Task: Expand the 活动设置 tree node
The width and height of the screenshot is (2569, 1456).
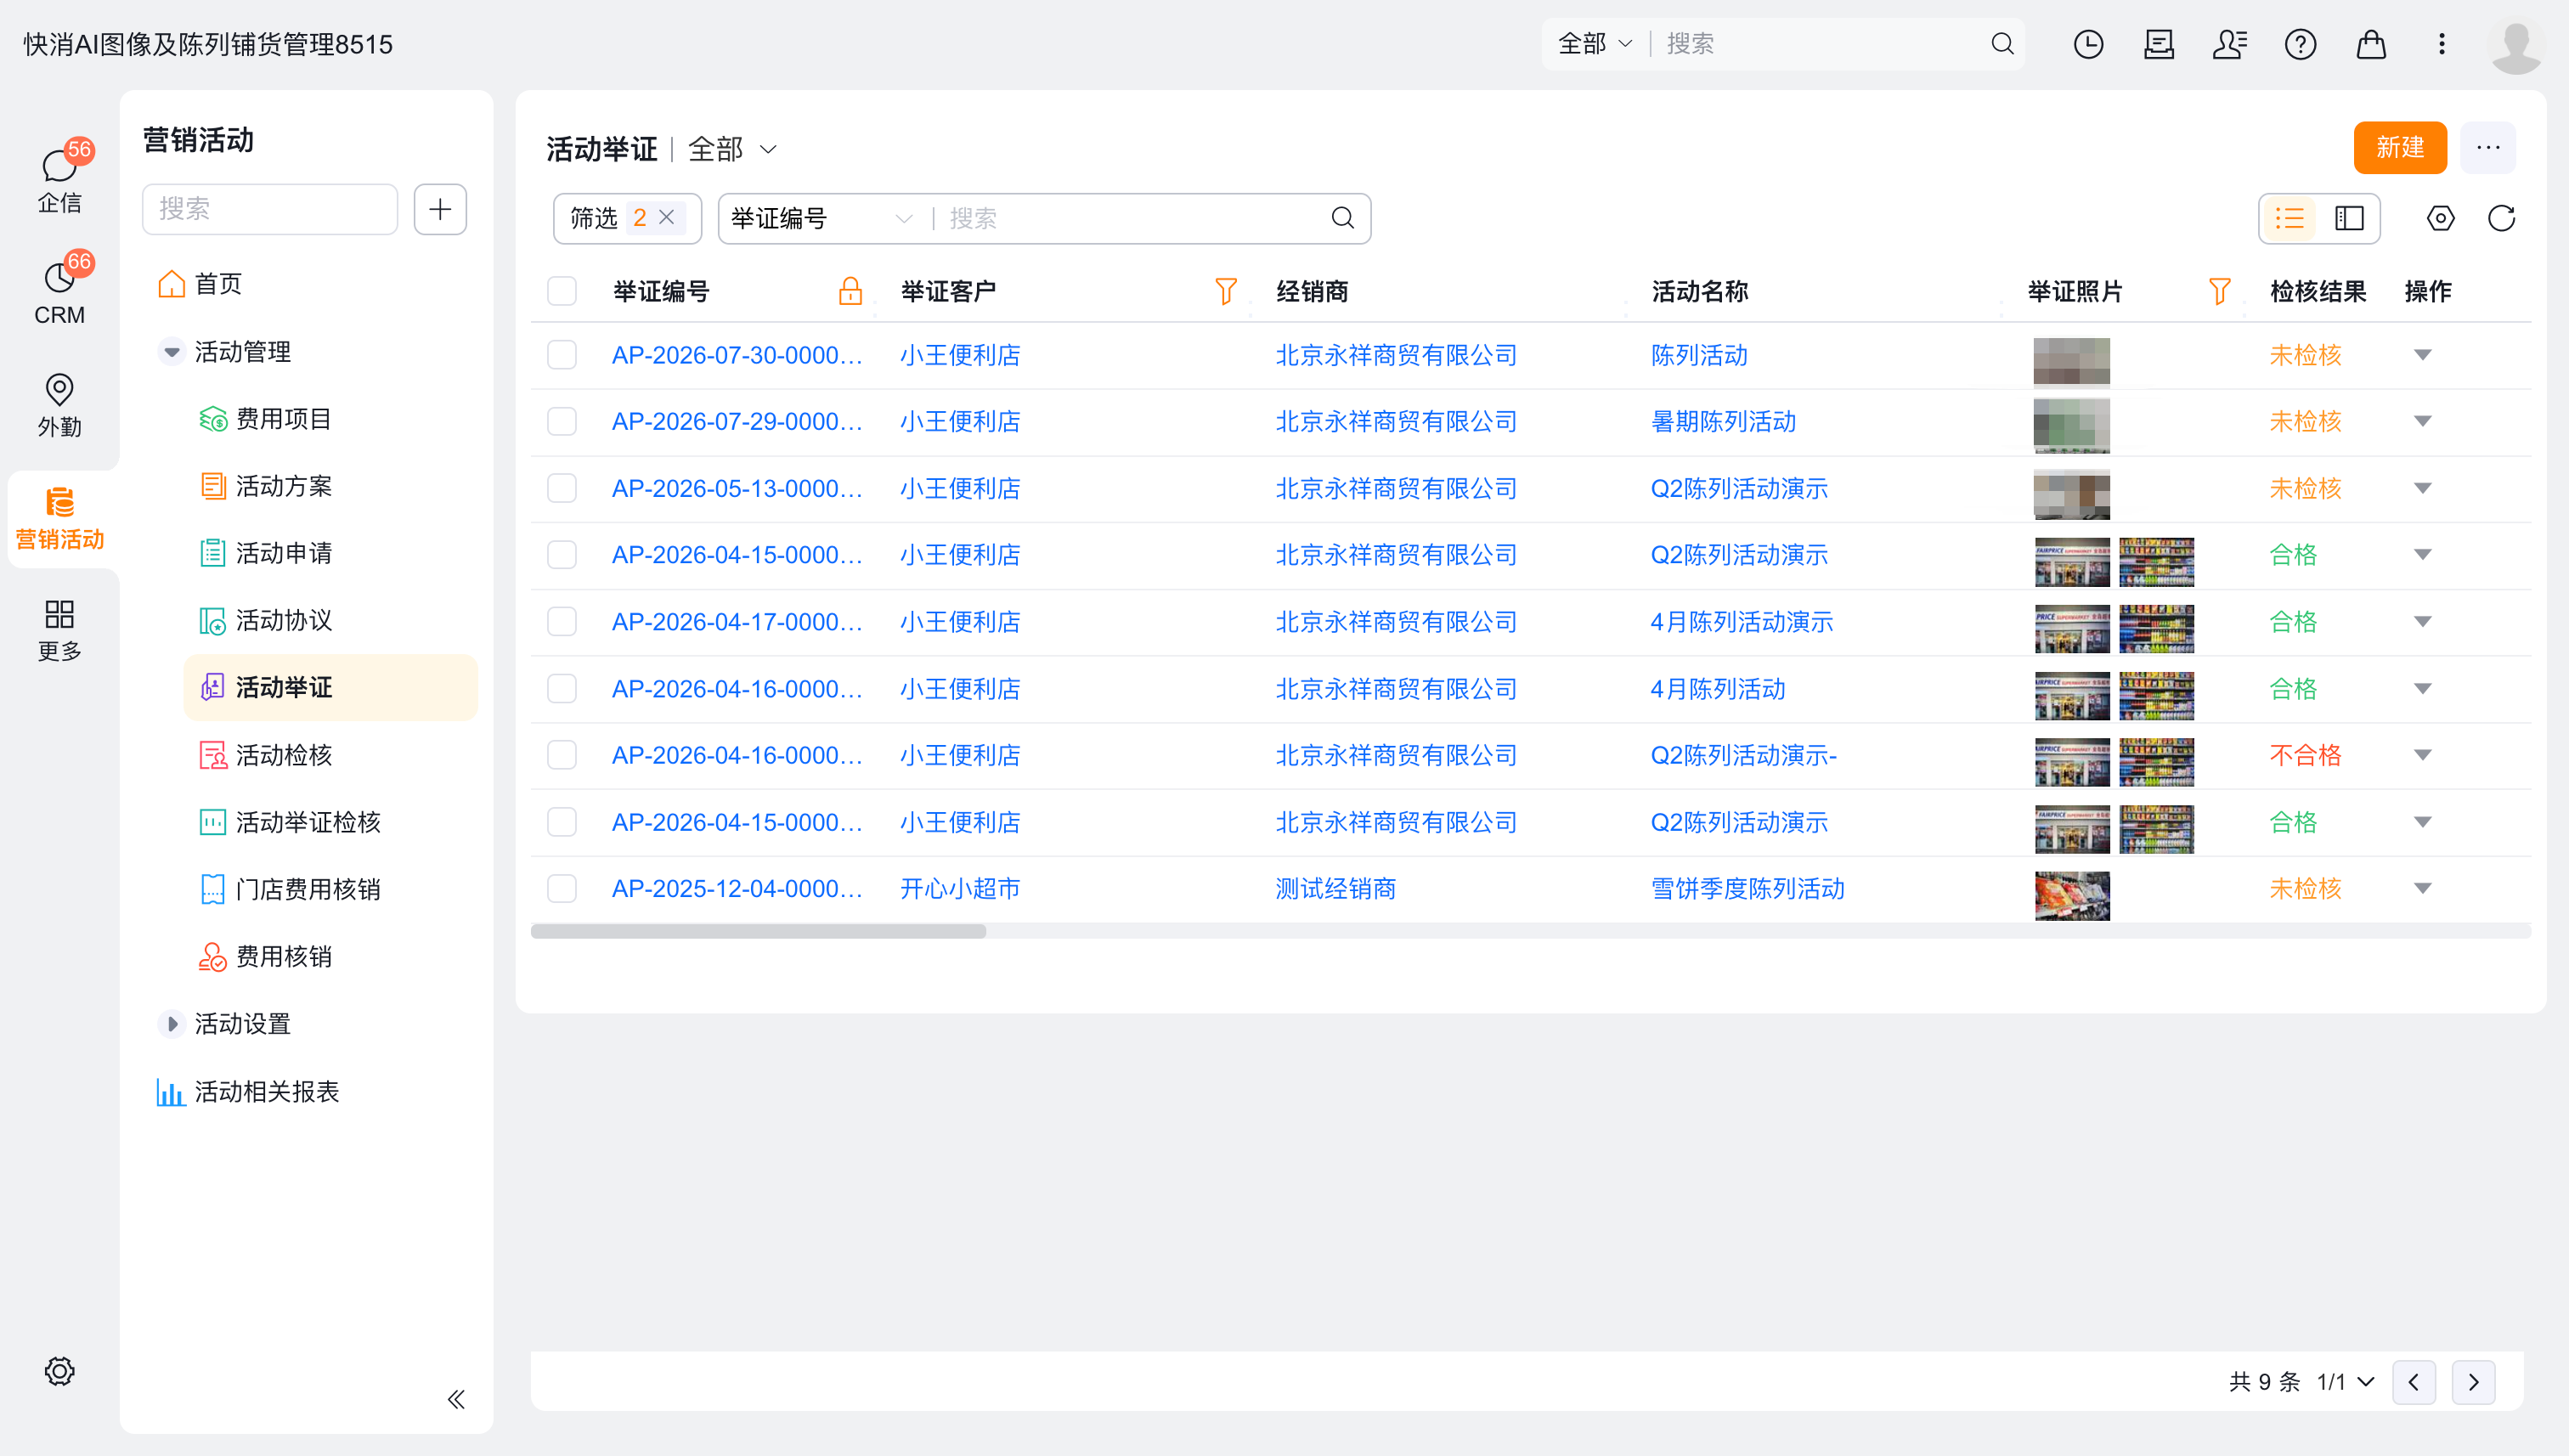Action: (x=172, y=1024)
